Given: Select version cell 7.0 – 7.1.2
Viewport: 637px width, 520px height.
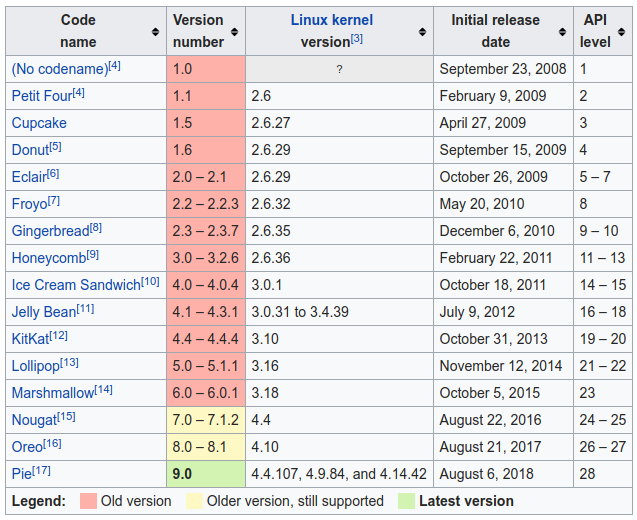Looking at the screenshot, I should click(x=206, y=420).
